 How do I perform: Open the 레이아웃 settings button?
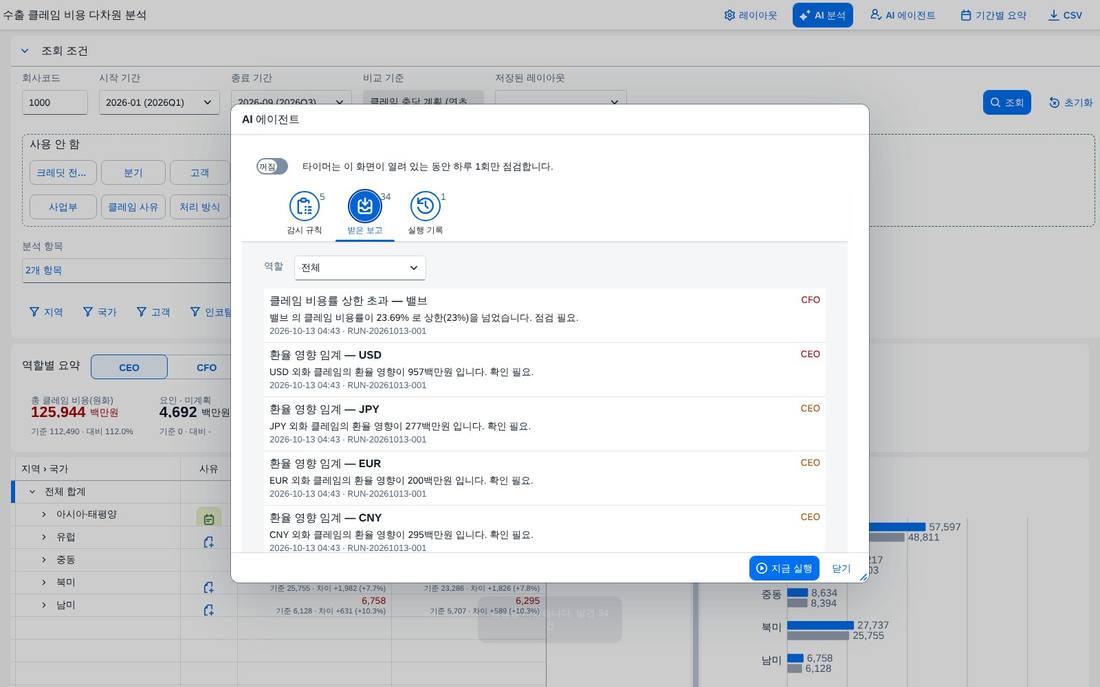coord(750,15)
